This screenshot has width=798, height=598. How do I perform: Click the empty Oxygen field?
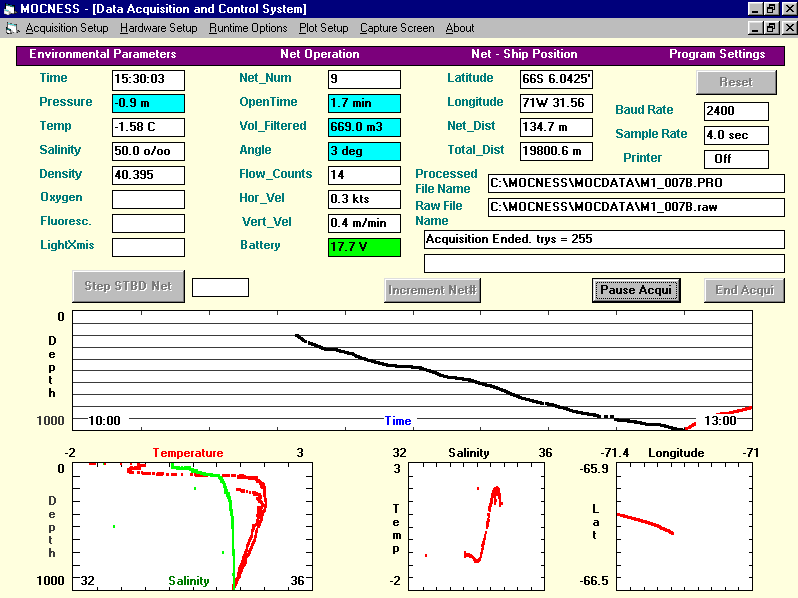pos(148,199)
